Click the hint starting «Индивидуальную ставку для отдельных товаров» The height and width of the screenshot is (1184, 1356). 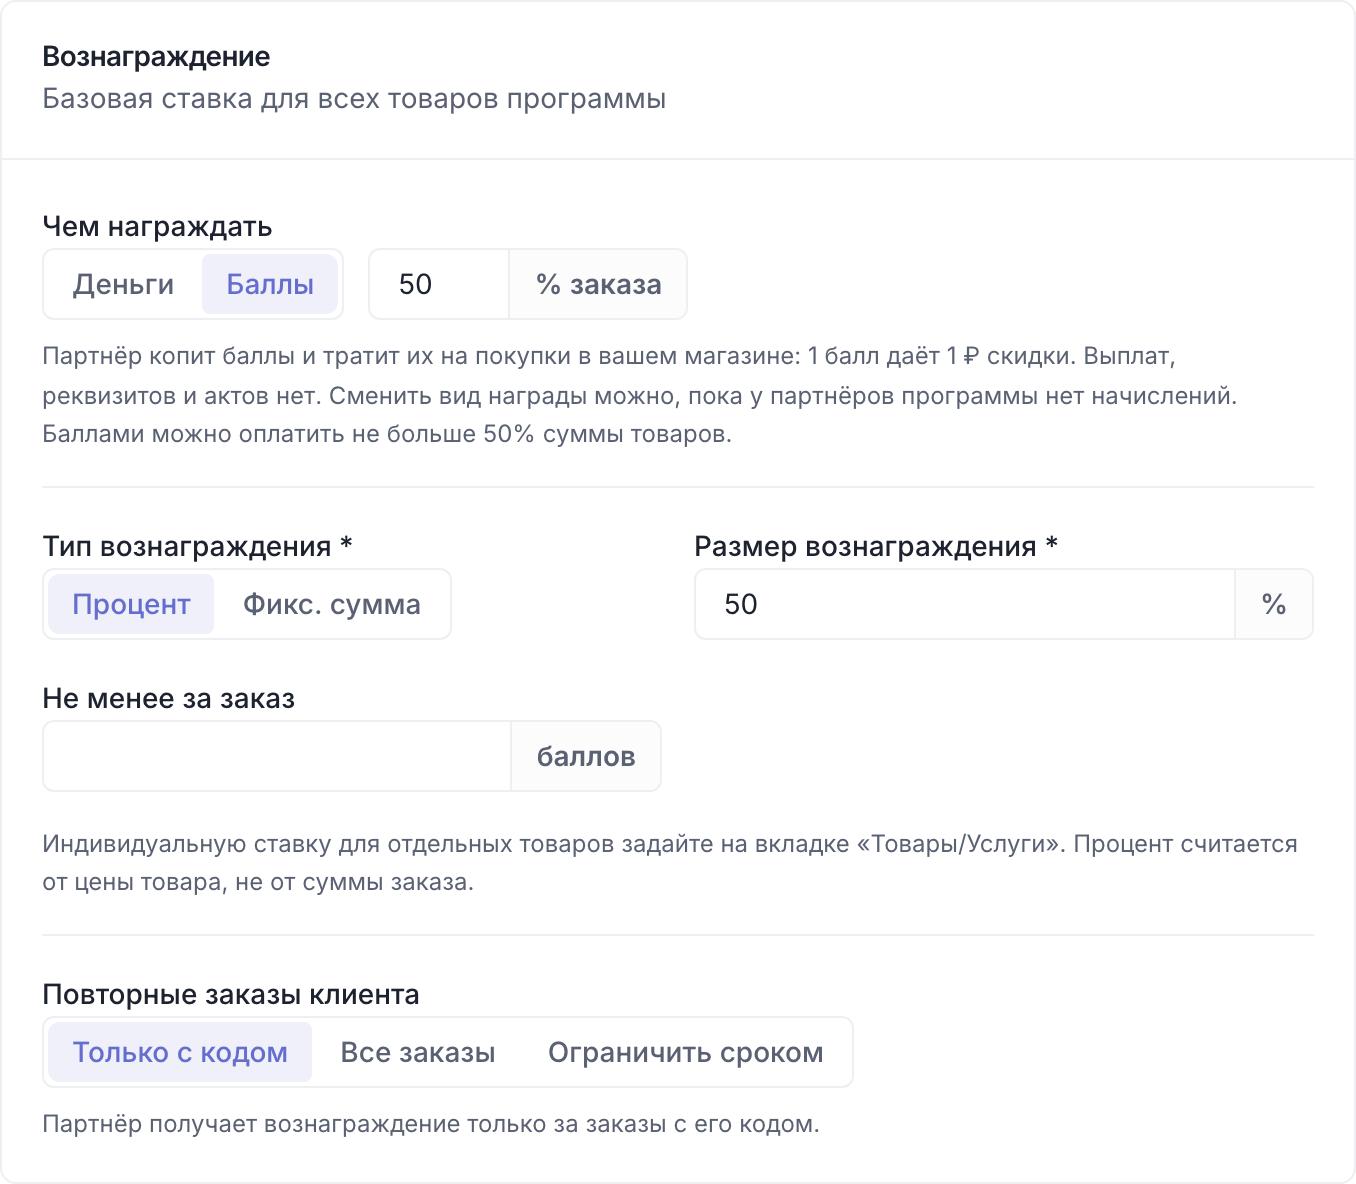(670, 863)
